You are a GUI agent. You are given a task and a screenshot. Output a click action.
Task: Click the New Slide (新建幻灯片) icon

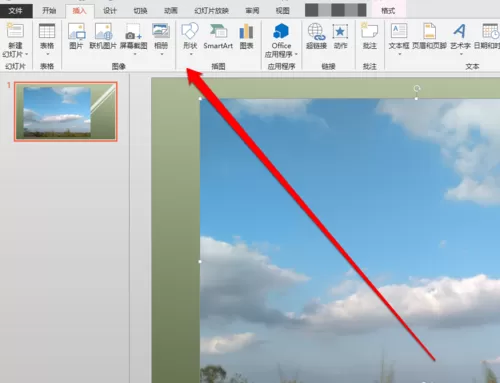(x=15, y=31)
